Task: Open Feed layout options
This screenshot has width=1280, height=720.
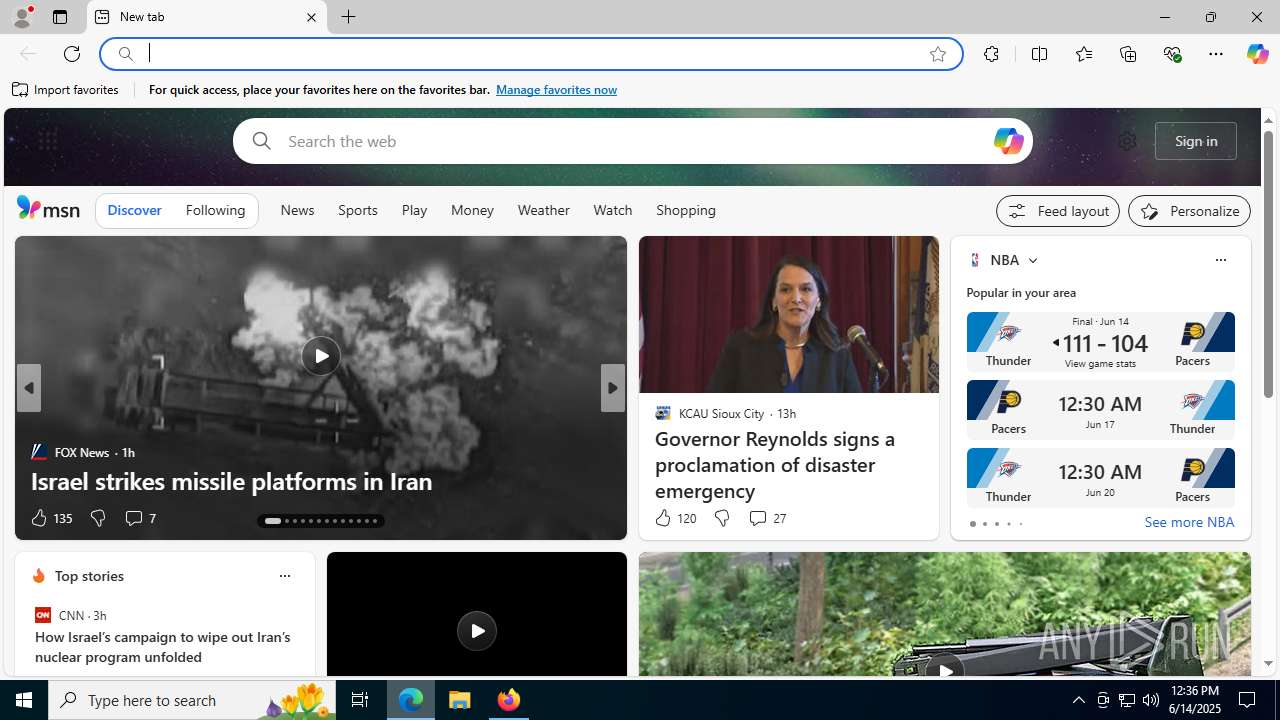Action: coord(1058,211)
